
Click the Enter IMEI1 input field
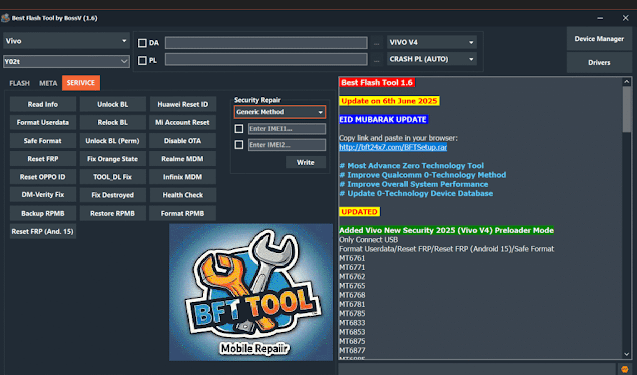(287, 129)
